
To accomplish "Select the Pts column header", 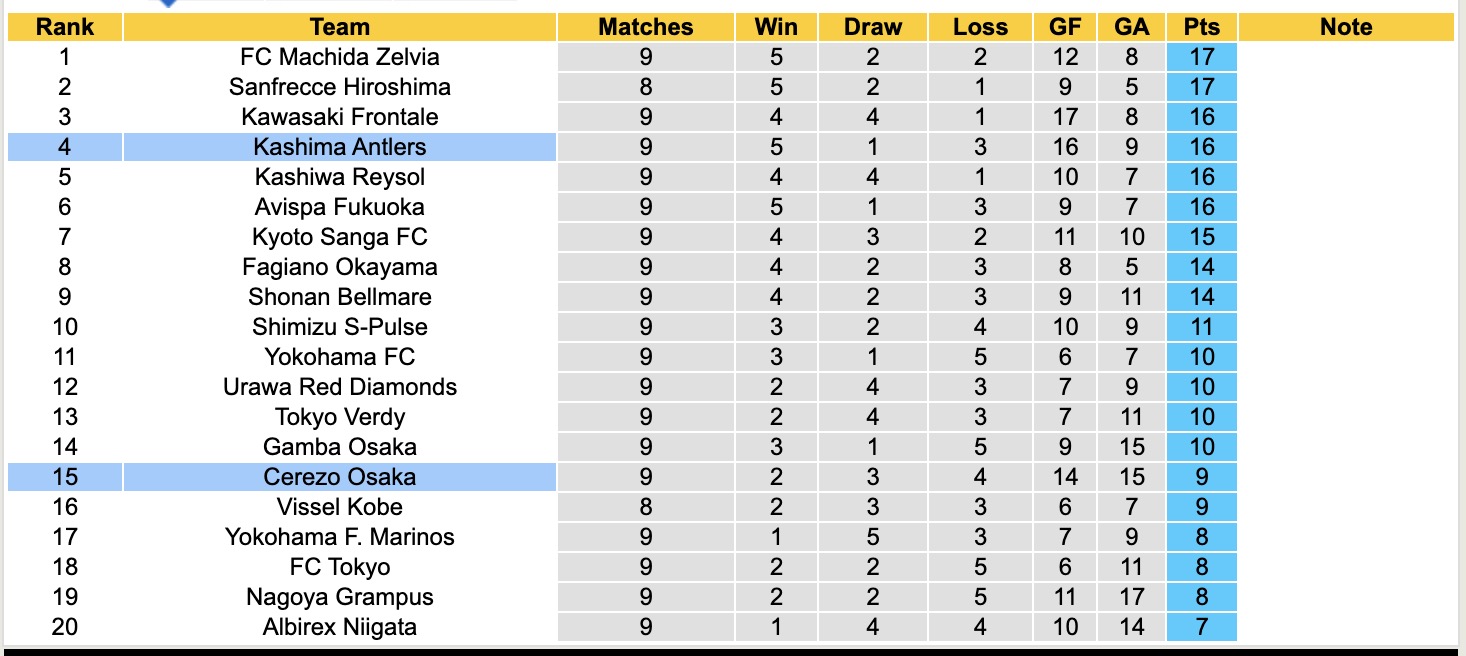I will [1201, 27].
